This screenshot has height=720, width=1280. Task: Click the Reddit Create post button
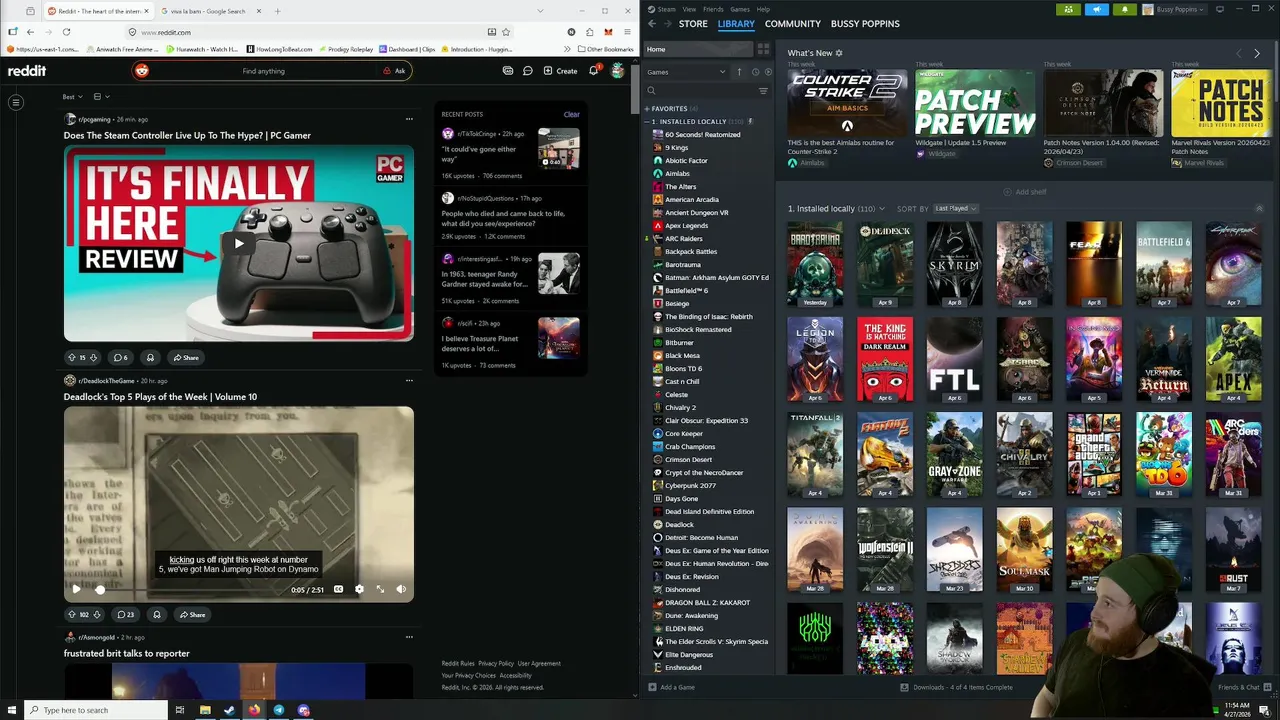point(560,71)
